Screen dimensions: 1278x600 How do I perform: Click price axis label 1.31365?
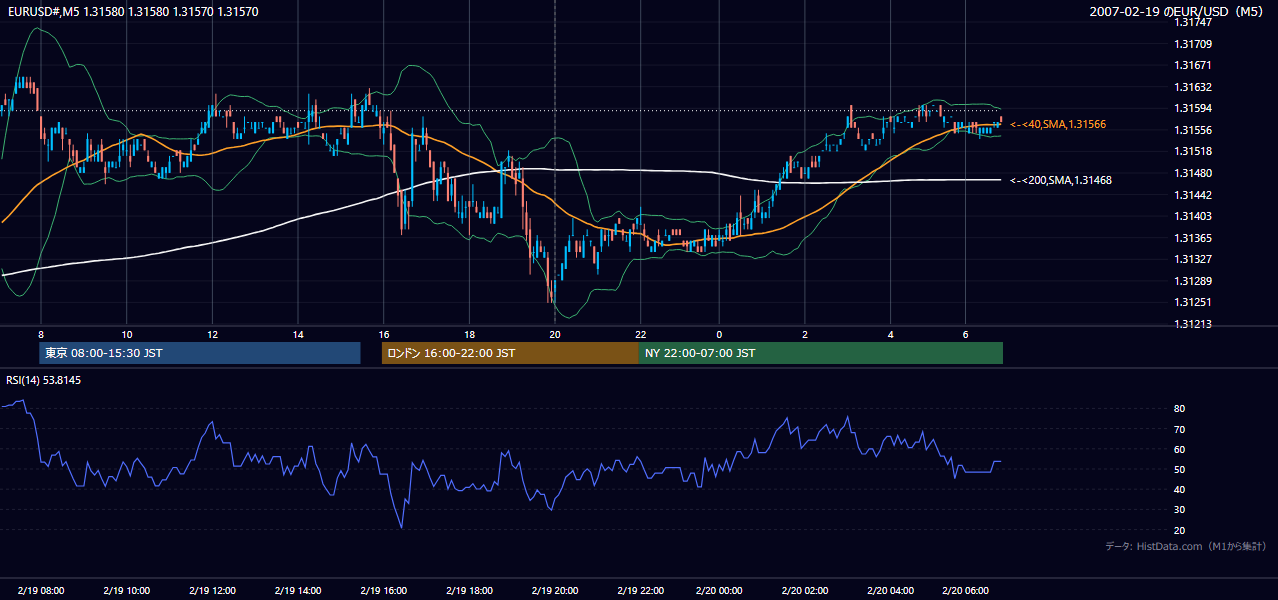[1194, 238]
